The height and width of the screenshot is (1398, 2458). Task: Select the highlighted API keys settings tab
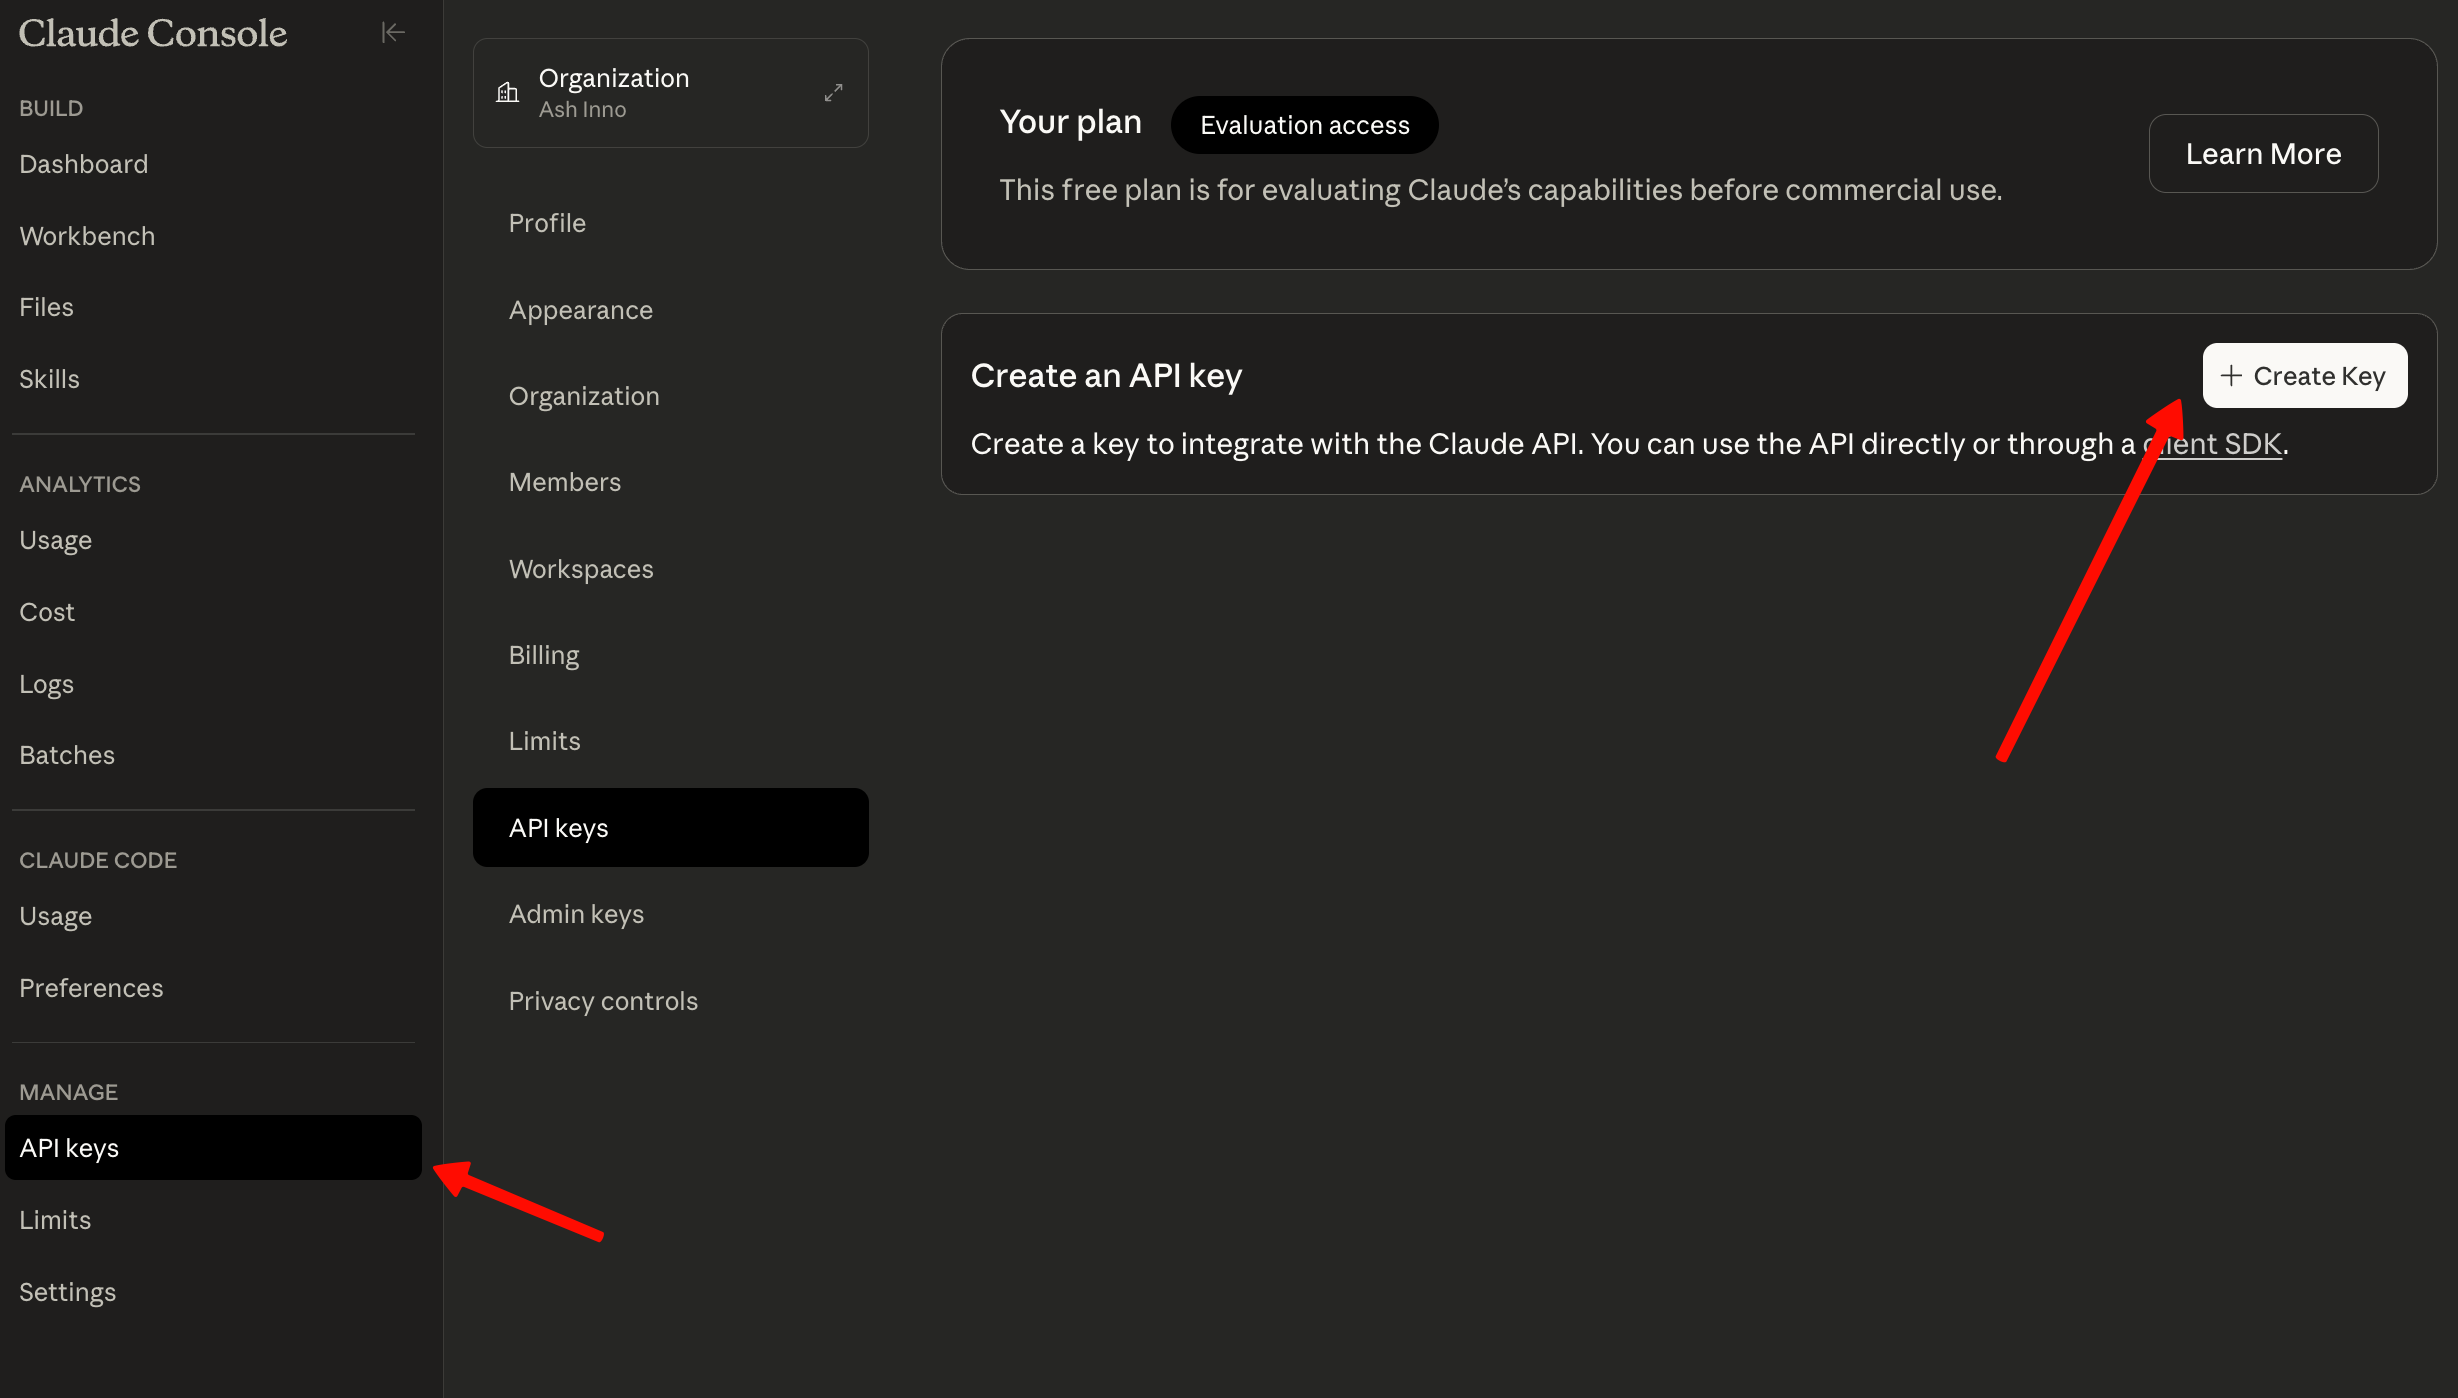tap(670, 828)
